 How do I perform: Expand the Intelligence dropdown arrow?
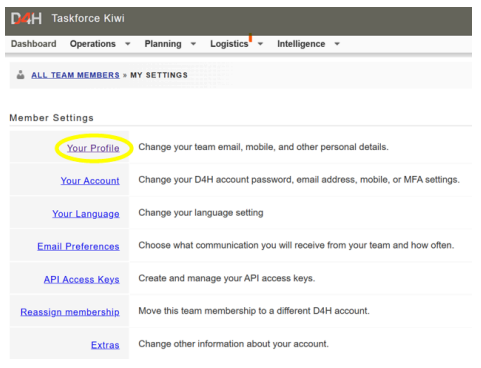337,44
